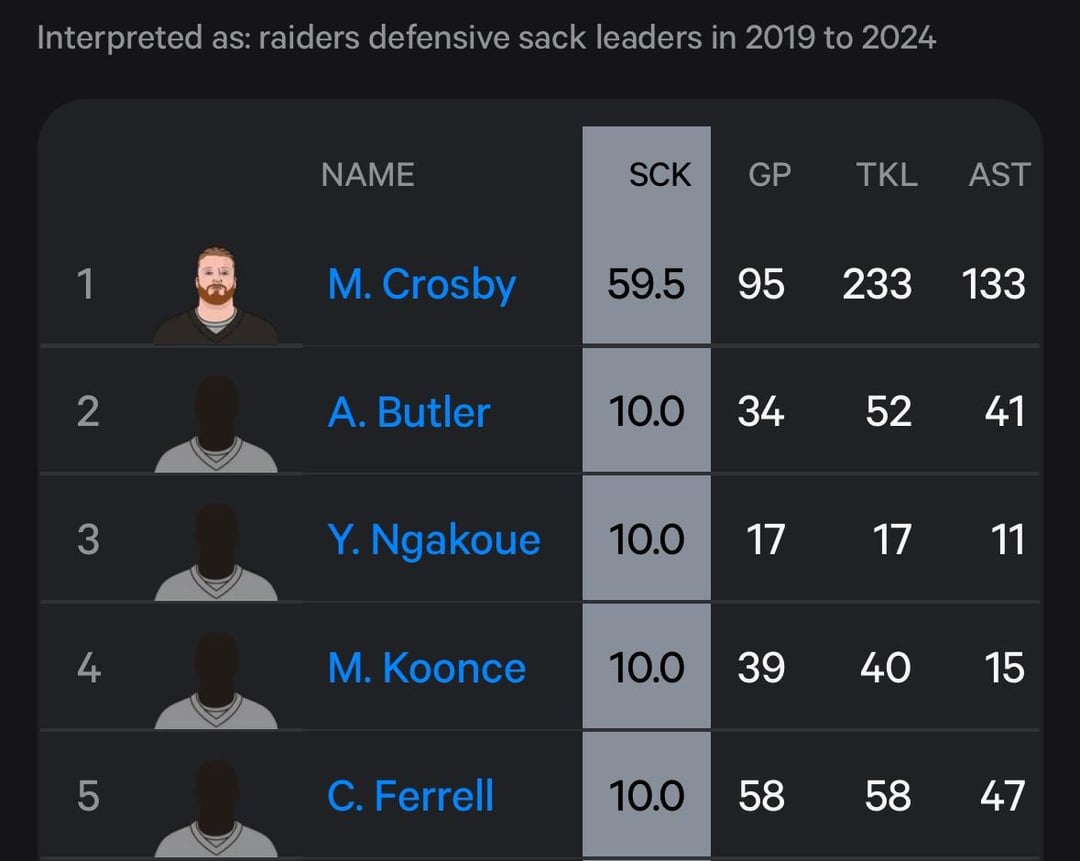Click the NAME column header
The height and width of the screenshot is (861, 1080).
(367, 174)
